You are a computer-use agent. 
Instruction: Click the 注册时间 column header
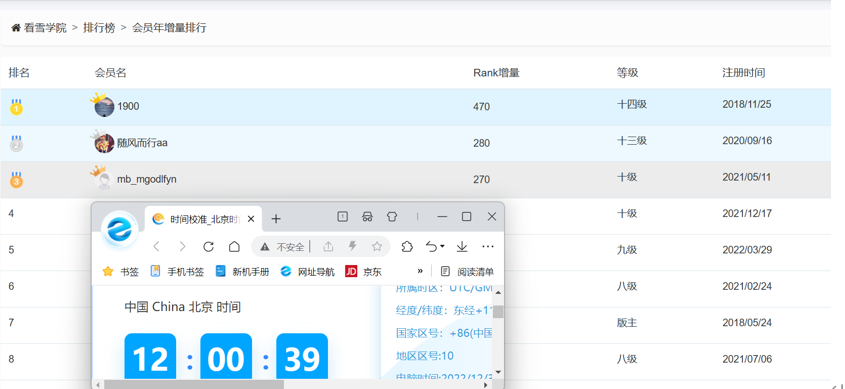744,73
